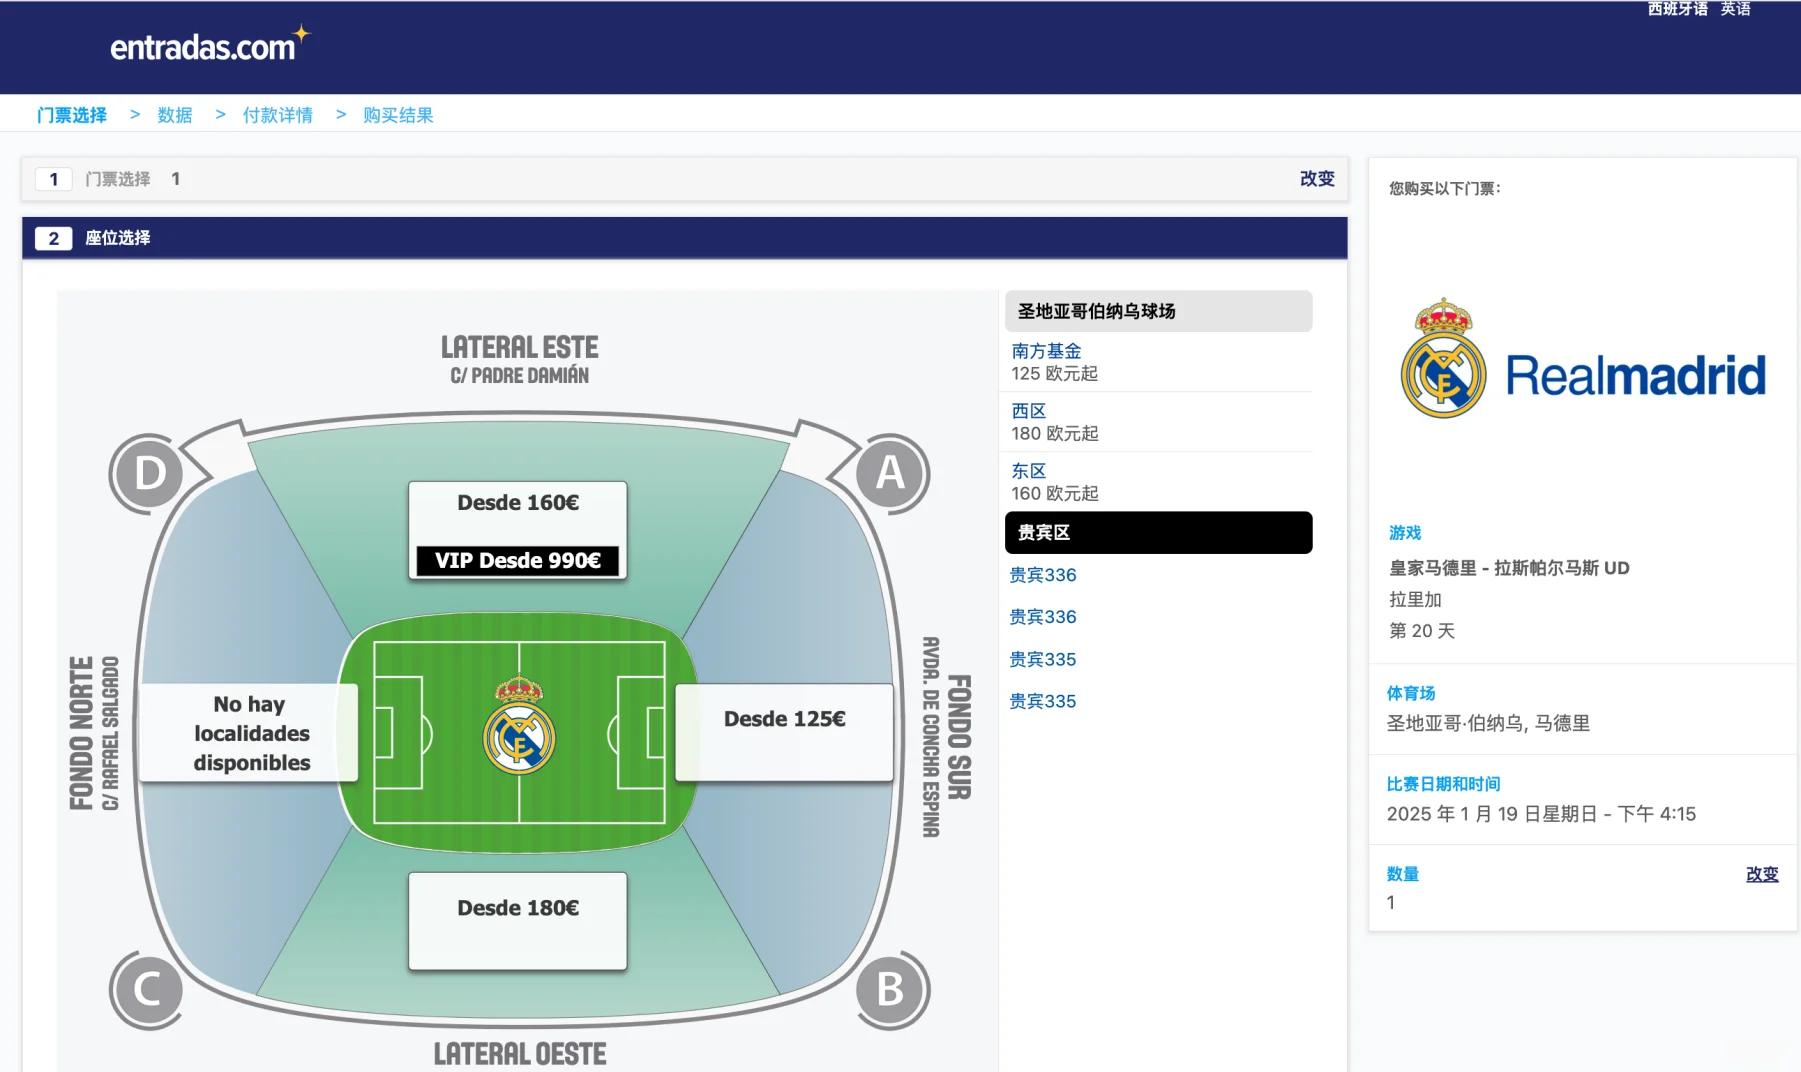Screen dimensions: 1801x1072
Task: Click the 贵宾区 header in the zone list
Action: (x=1158, y=532)
